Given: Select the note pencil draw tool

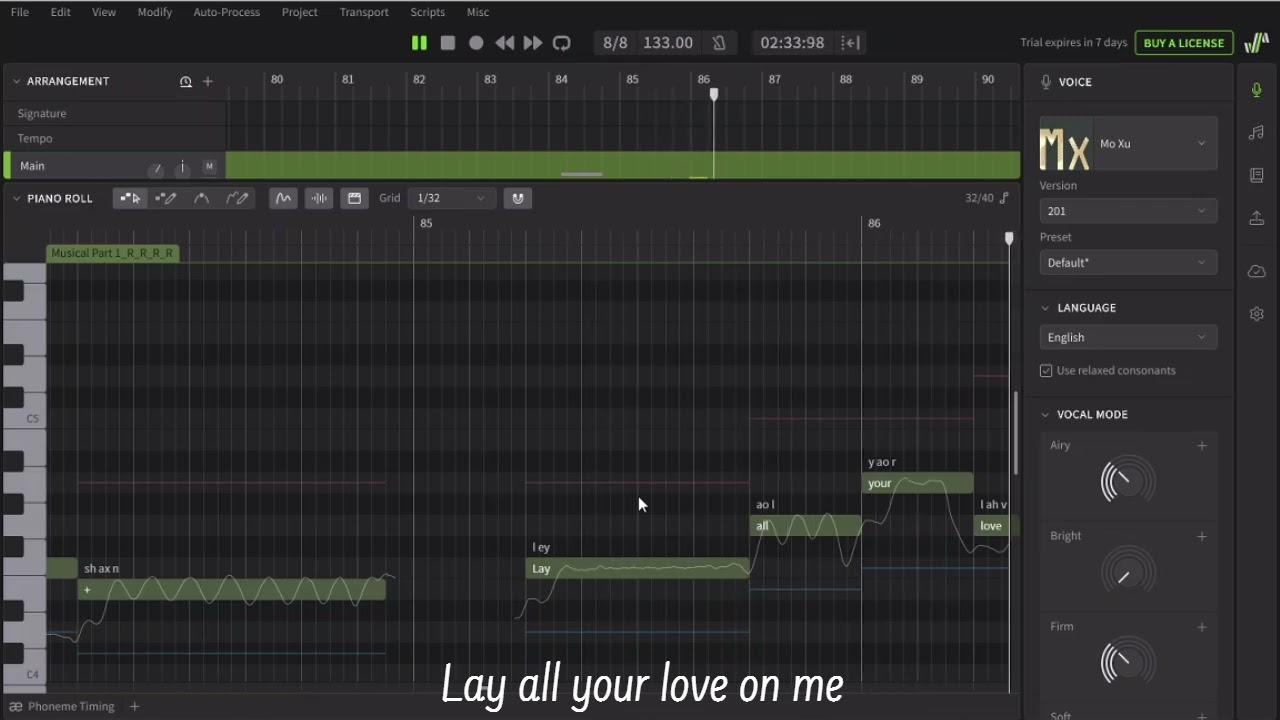Looking at the screenshot, I should point(166,198).
